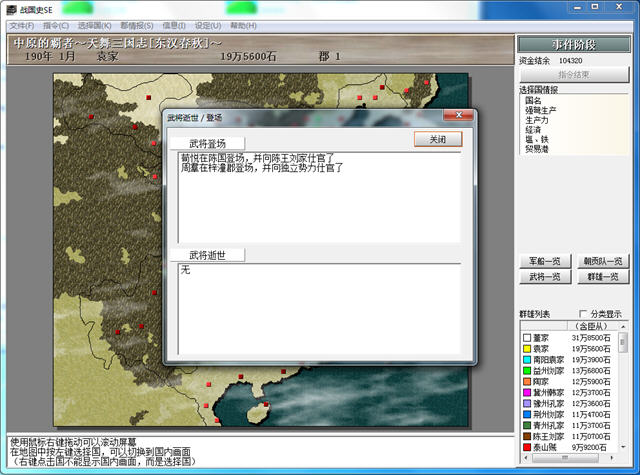Enable the 分类显示 checkbox
Viewport: 640px width, 475px height.
pos(583,314)
